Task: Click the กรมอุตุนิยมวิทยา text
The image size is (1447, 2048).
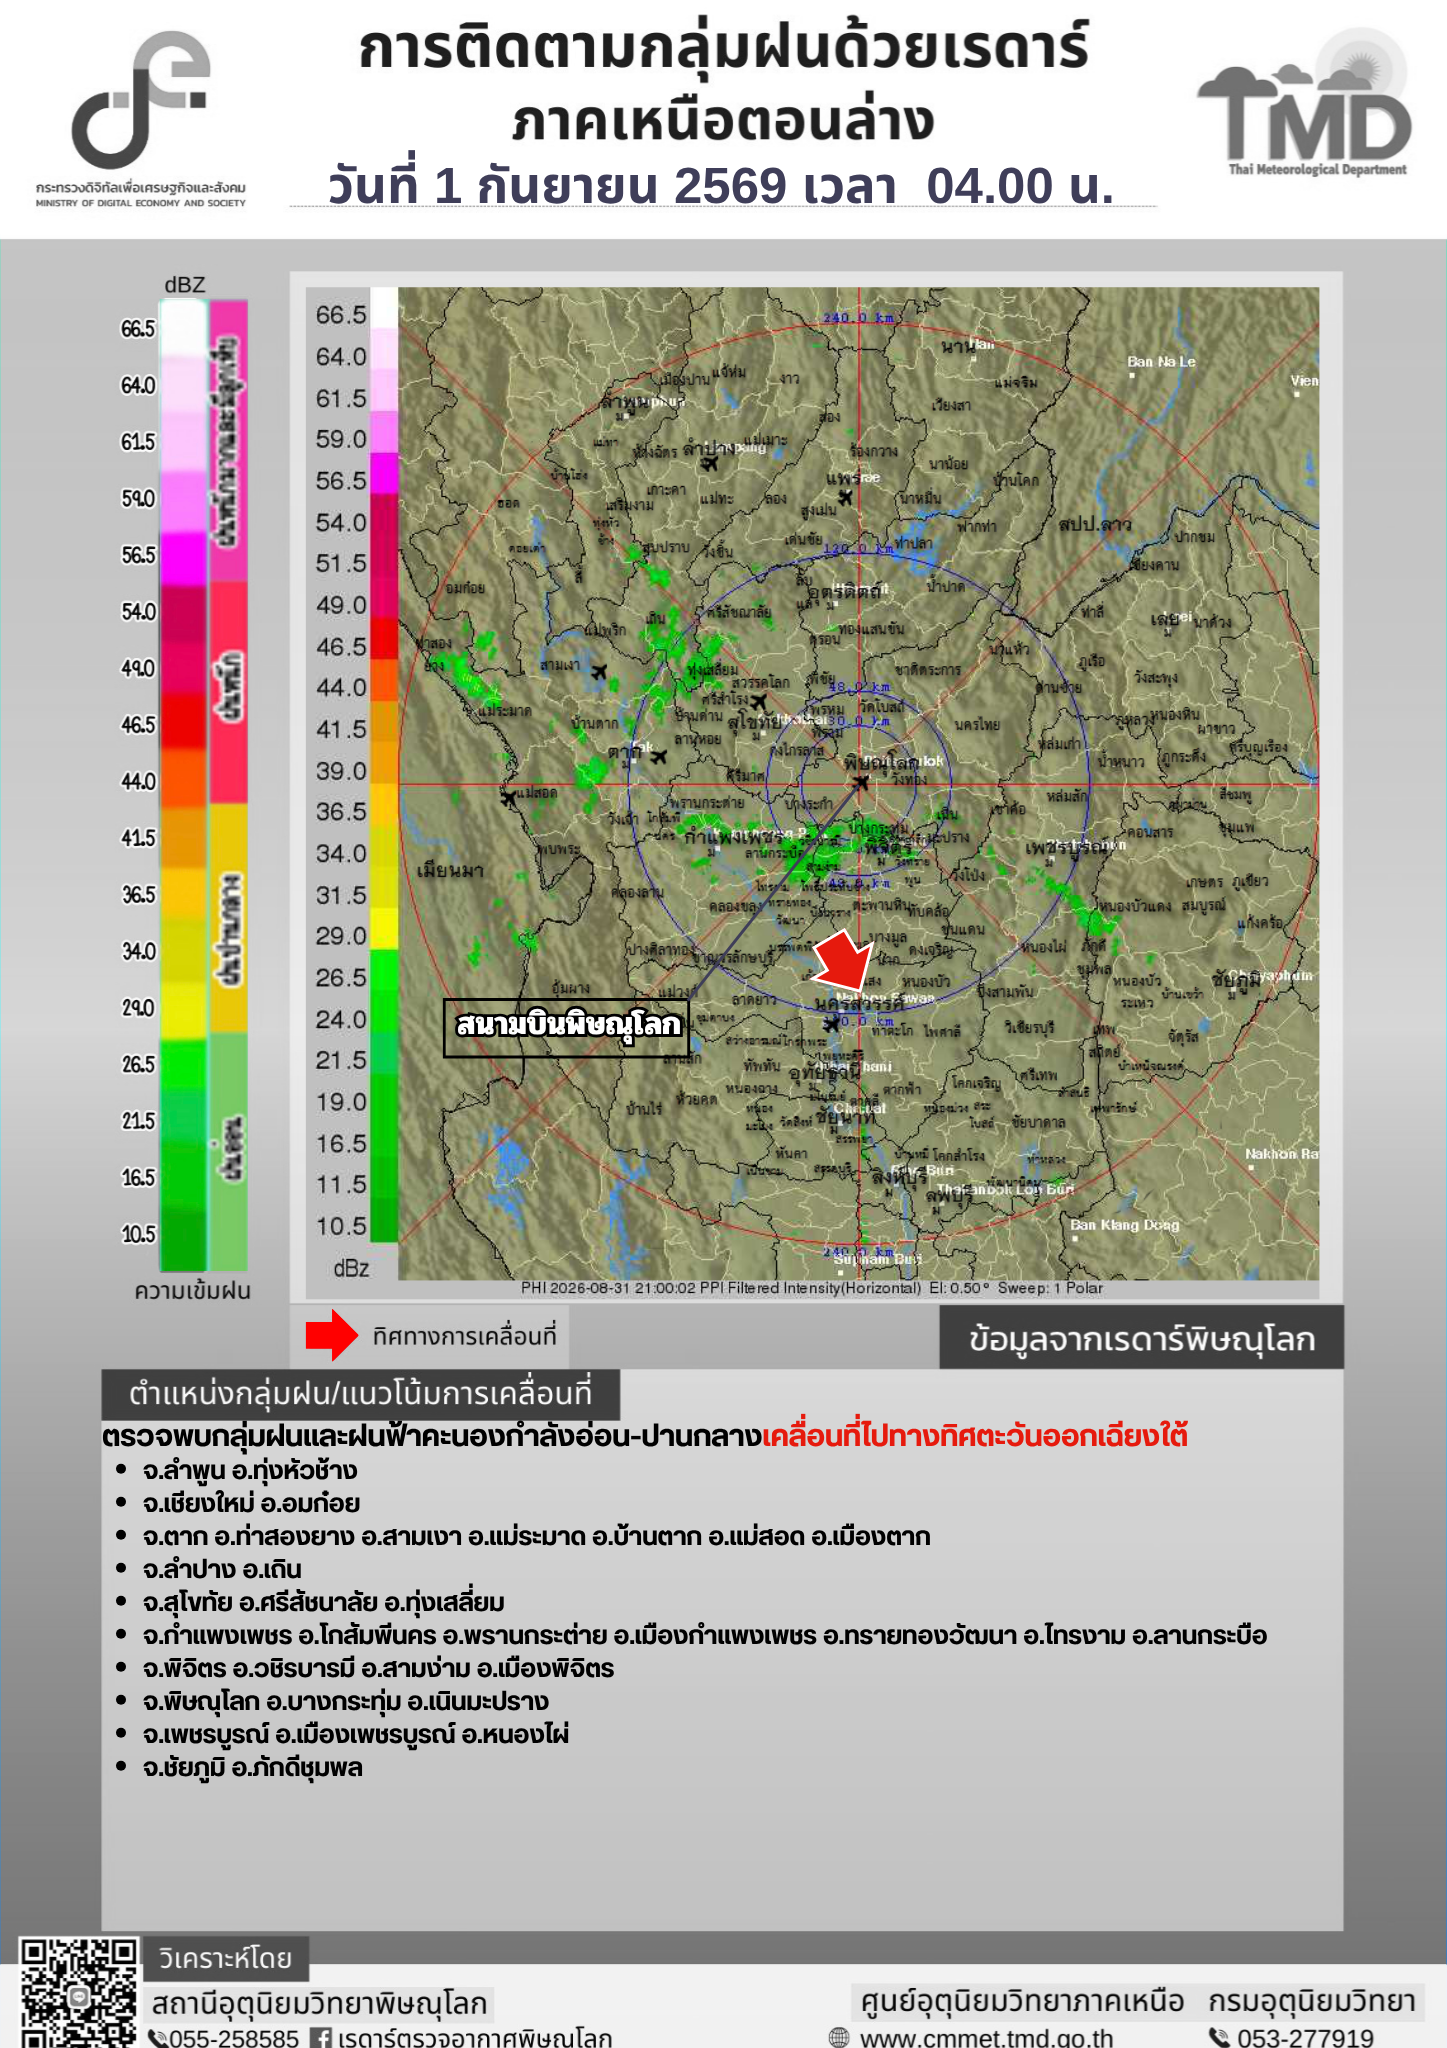Action: pyautogui.click(x=1312, y=2001)
